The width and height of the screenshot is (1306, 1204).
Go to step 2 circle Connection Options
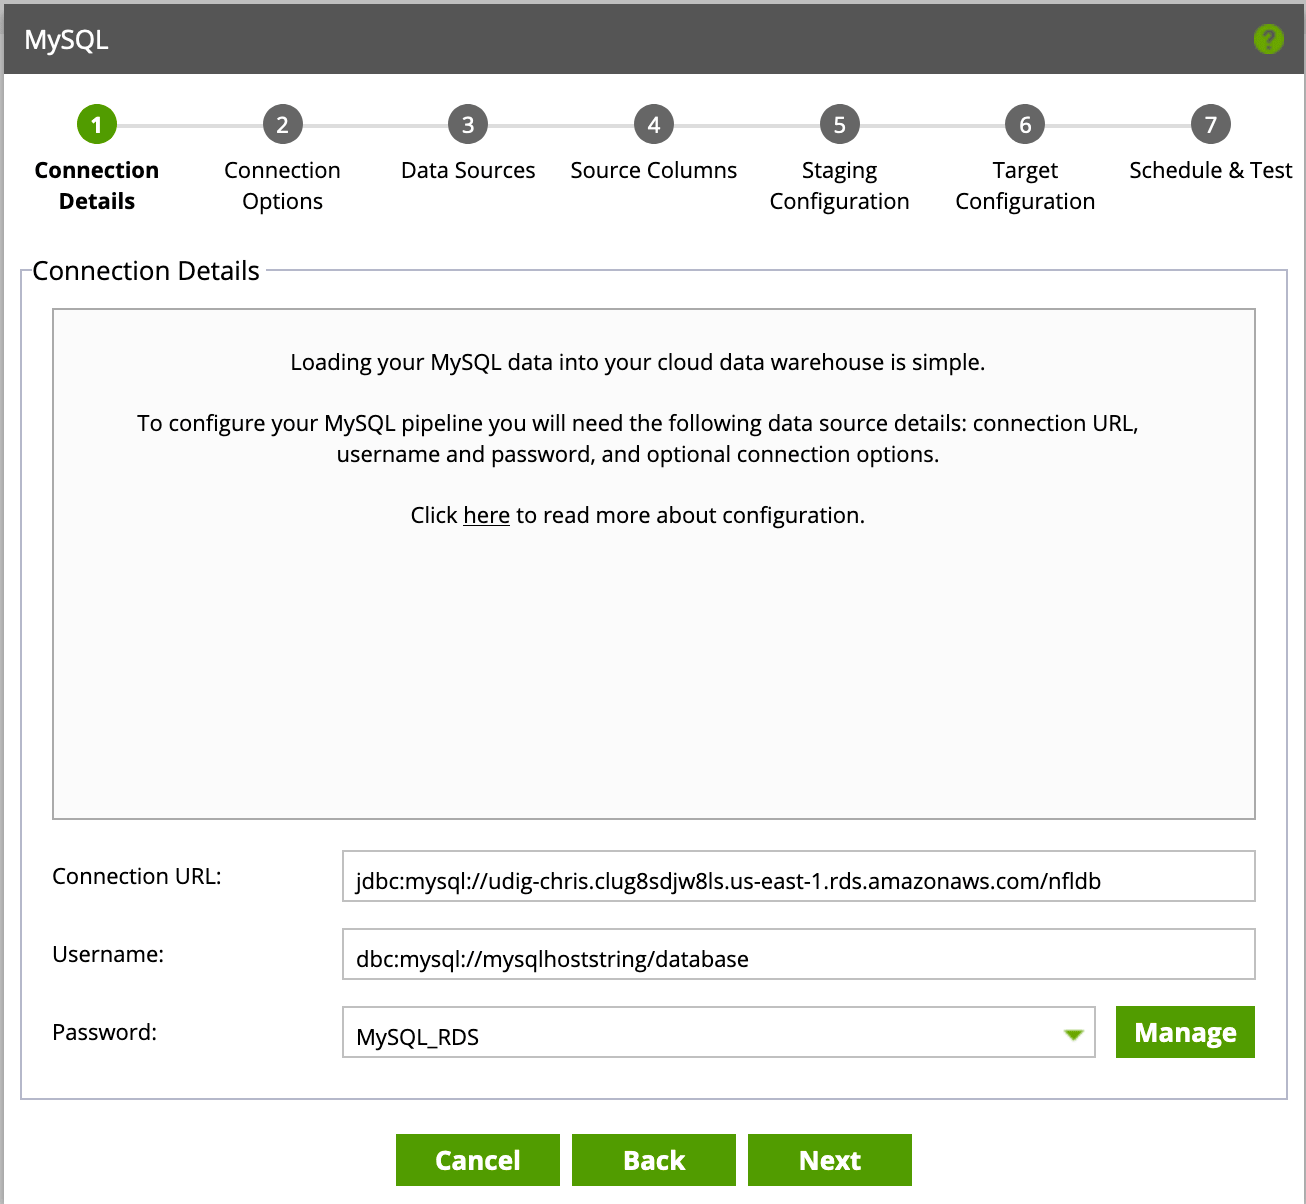282,125
